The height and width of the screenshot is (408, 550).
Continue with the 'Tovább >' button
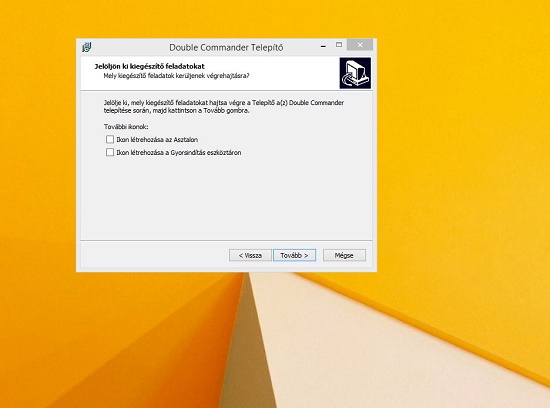point(294,255)
